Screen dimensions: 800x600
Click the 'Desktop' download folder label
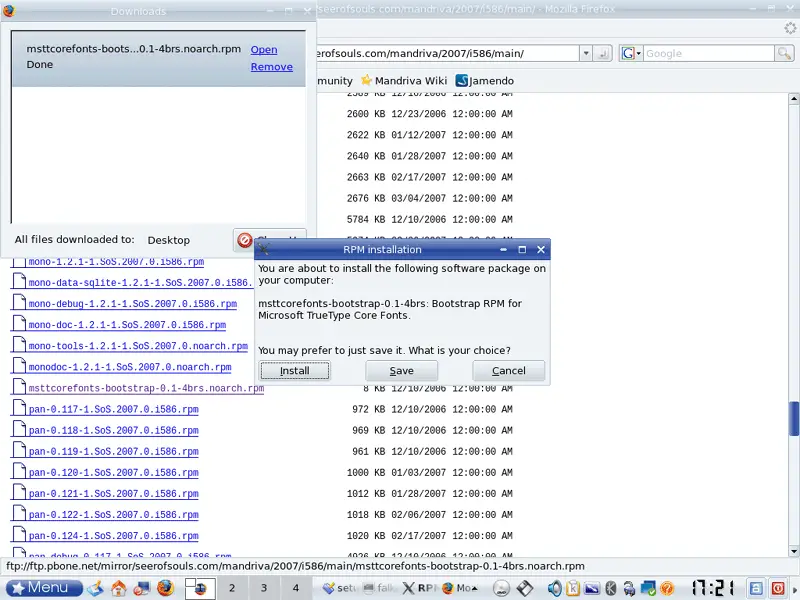168,240
